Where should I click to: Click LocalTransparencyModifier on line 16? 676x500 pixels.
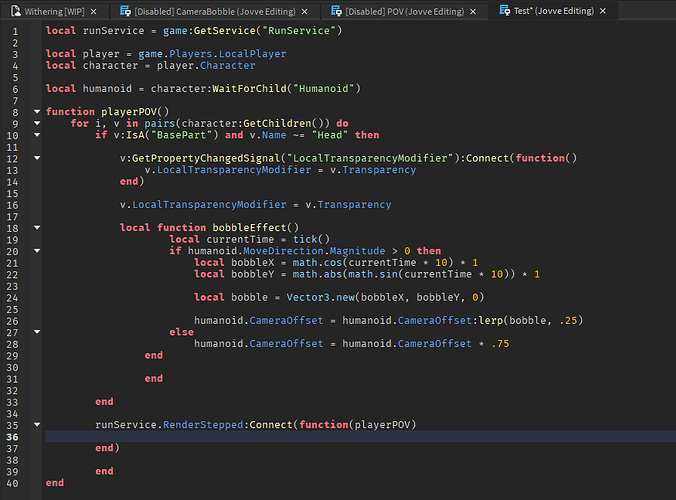(209, 205)
